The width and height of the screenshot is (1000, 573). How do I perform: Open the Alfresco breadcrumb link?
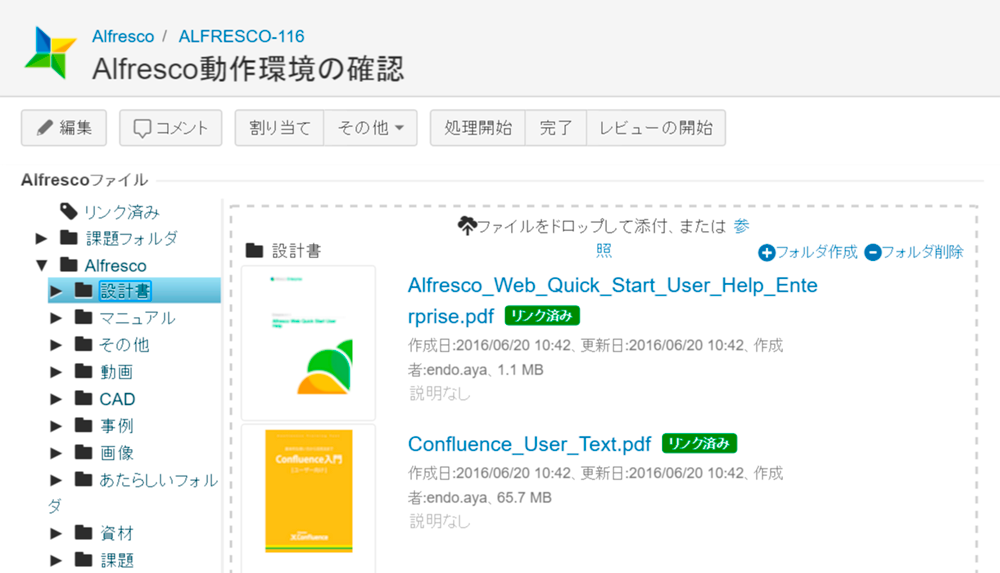coord(123,36)
